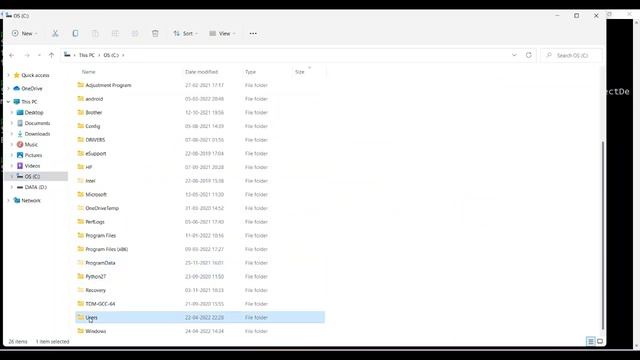Open the View dropdown menu
The image size is (640, 360).
click(x=222, y=33)
